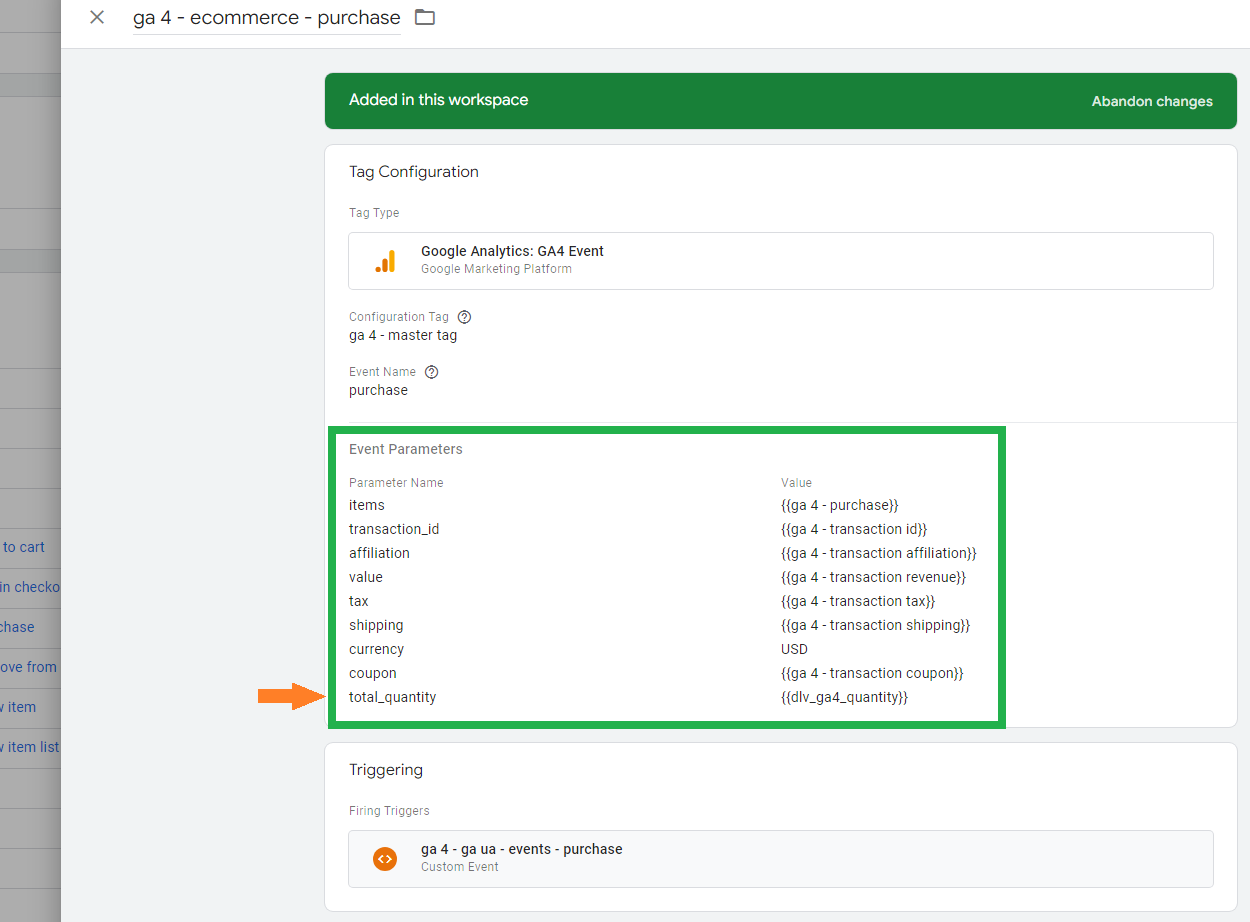Image resolution: width=1250 pixels, height=922 pixels.
Task: Click the USD currency value
Action: (x=794, y=649)
